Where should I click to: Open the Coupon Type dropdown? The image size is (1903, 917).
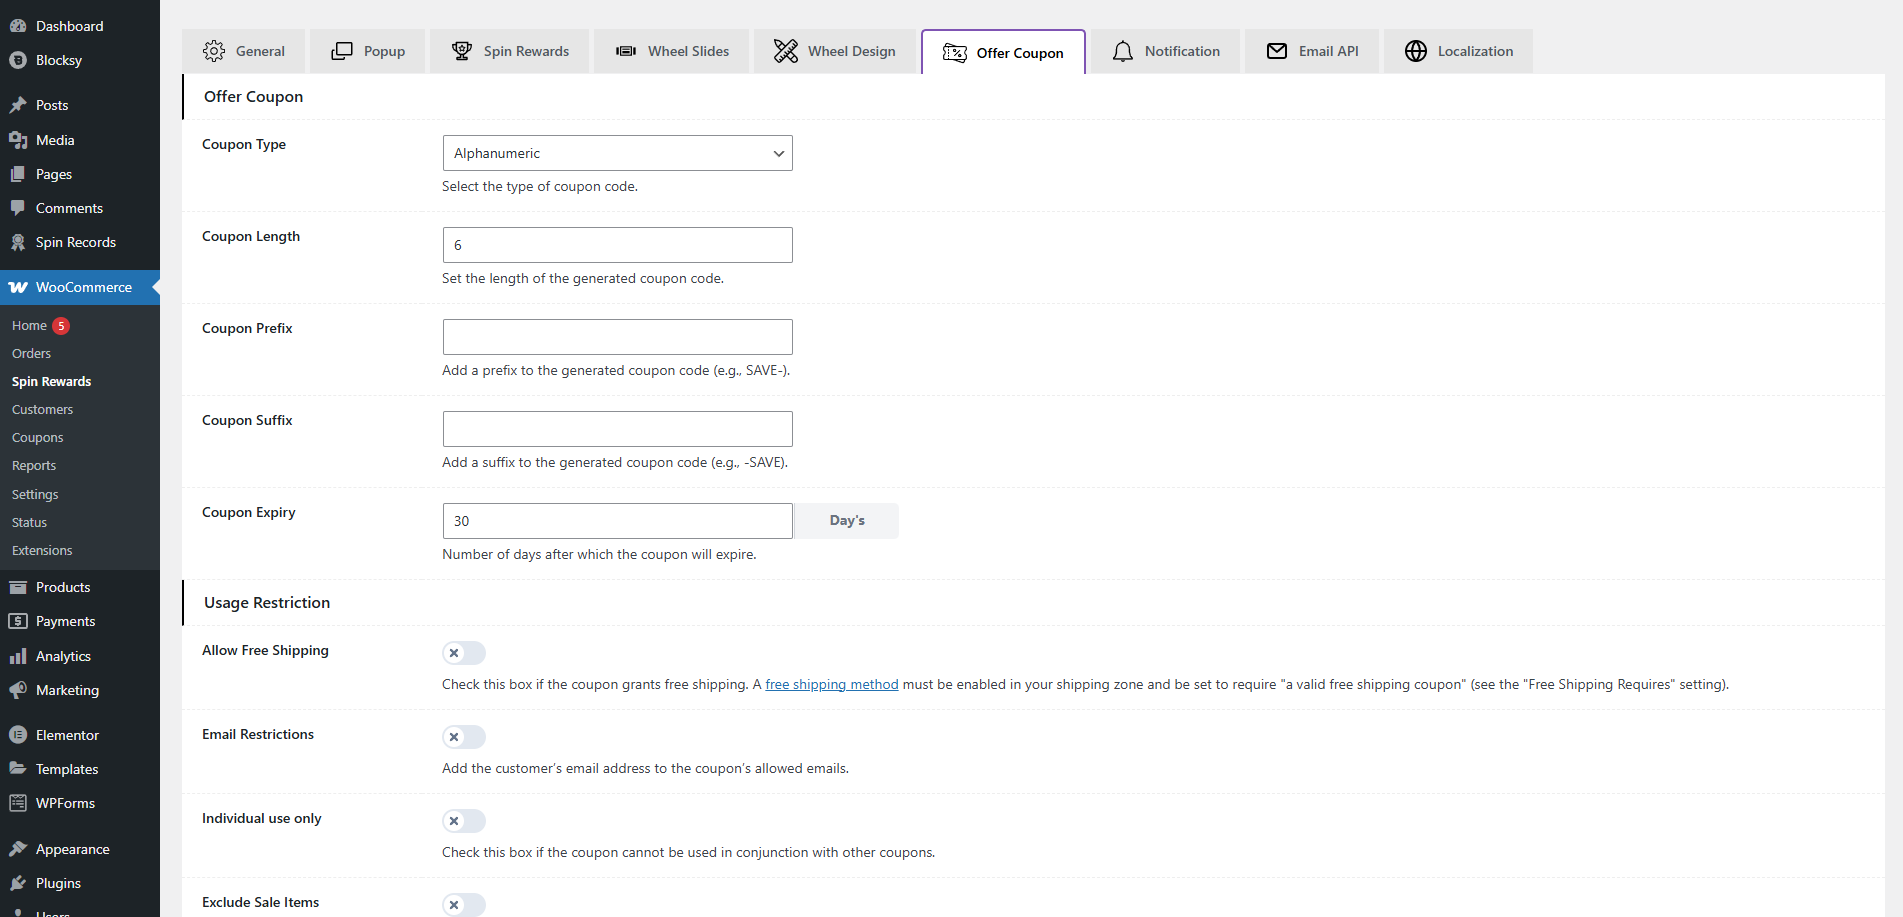click(617, 153)
